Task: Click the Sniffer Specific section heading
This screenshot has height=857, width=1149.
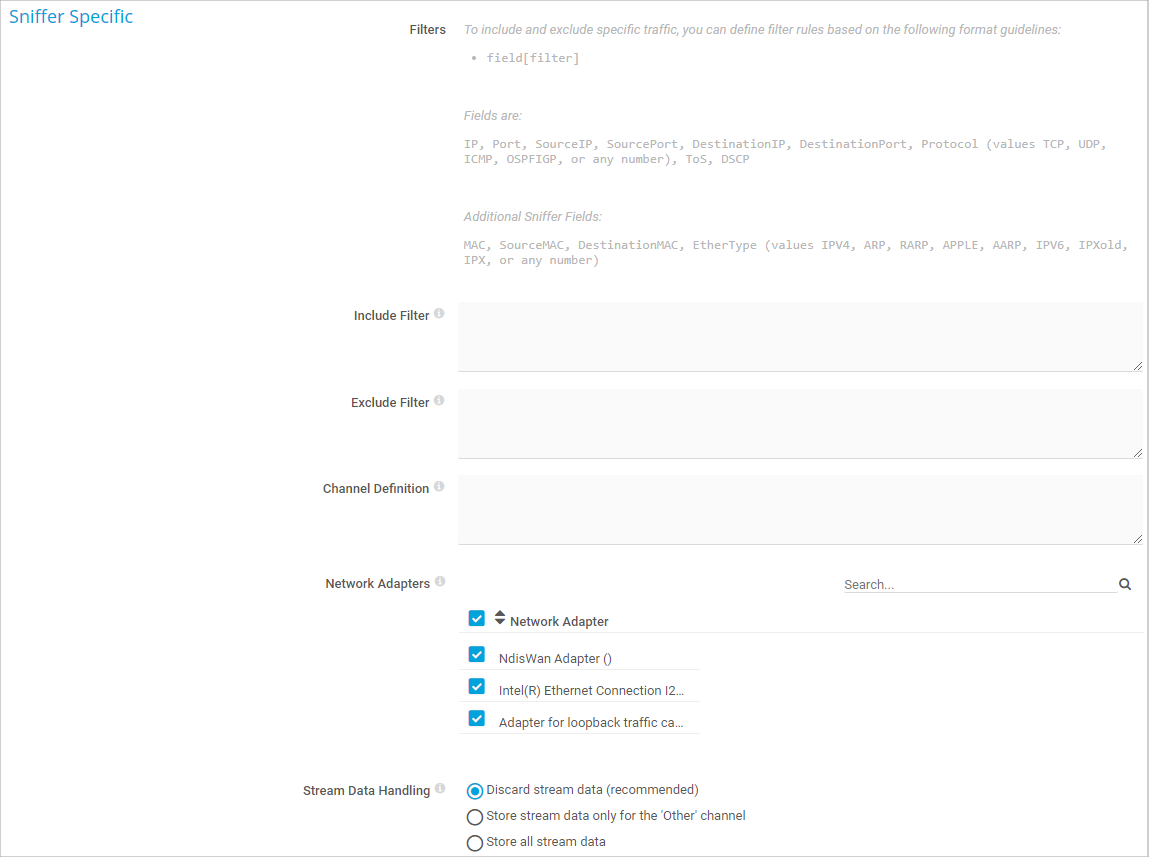Action: point(71,17)
